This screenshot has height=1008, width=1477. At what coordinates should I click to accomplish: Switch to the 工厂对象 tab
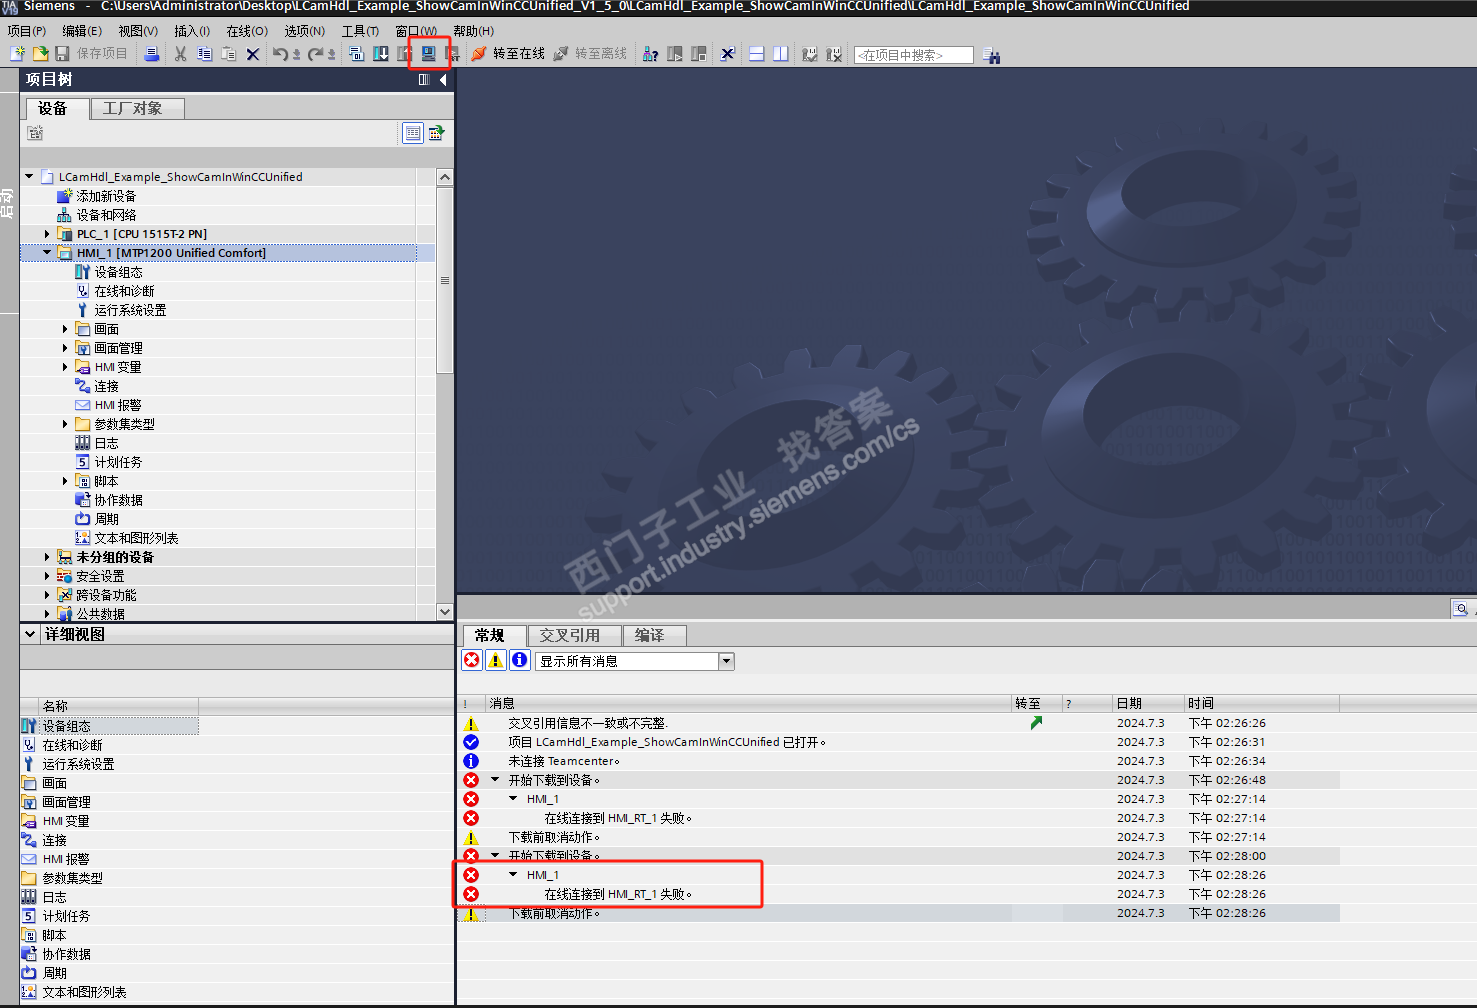[x=137, y=108]
